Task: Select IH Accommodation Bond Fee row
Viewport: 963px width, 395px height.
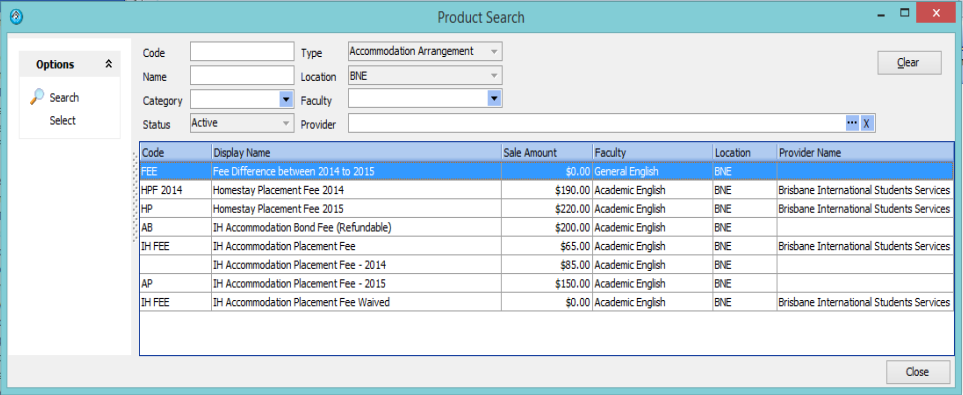Action: coord(547,227)
